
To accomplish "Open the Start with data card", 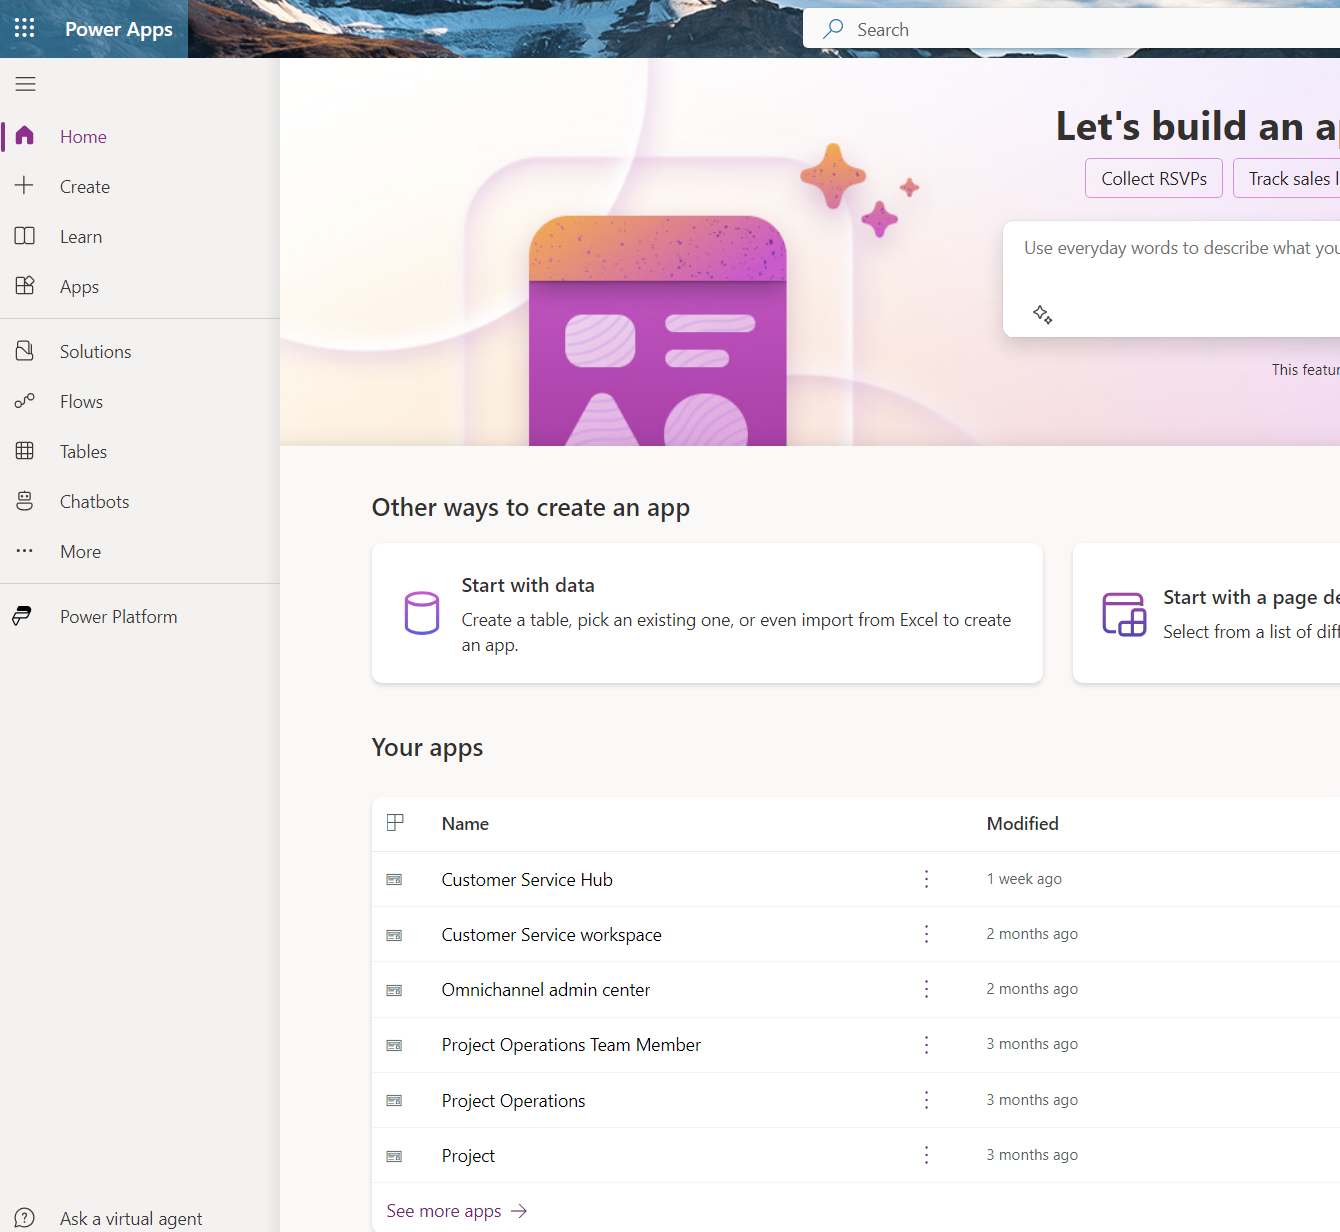I will click(x=707, y=613).
